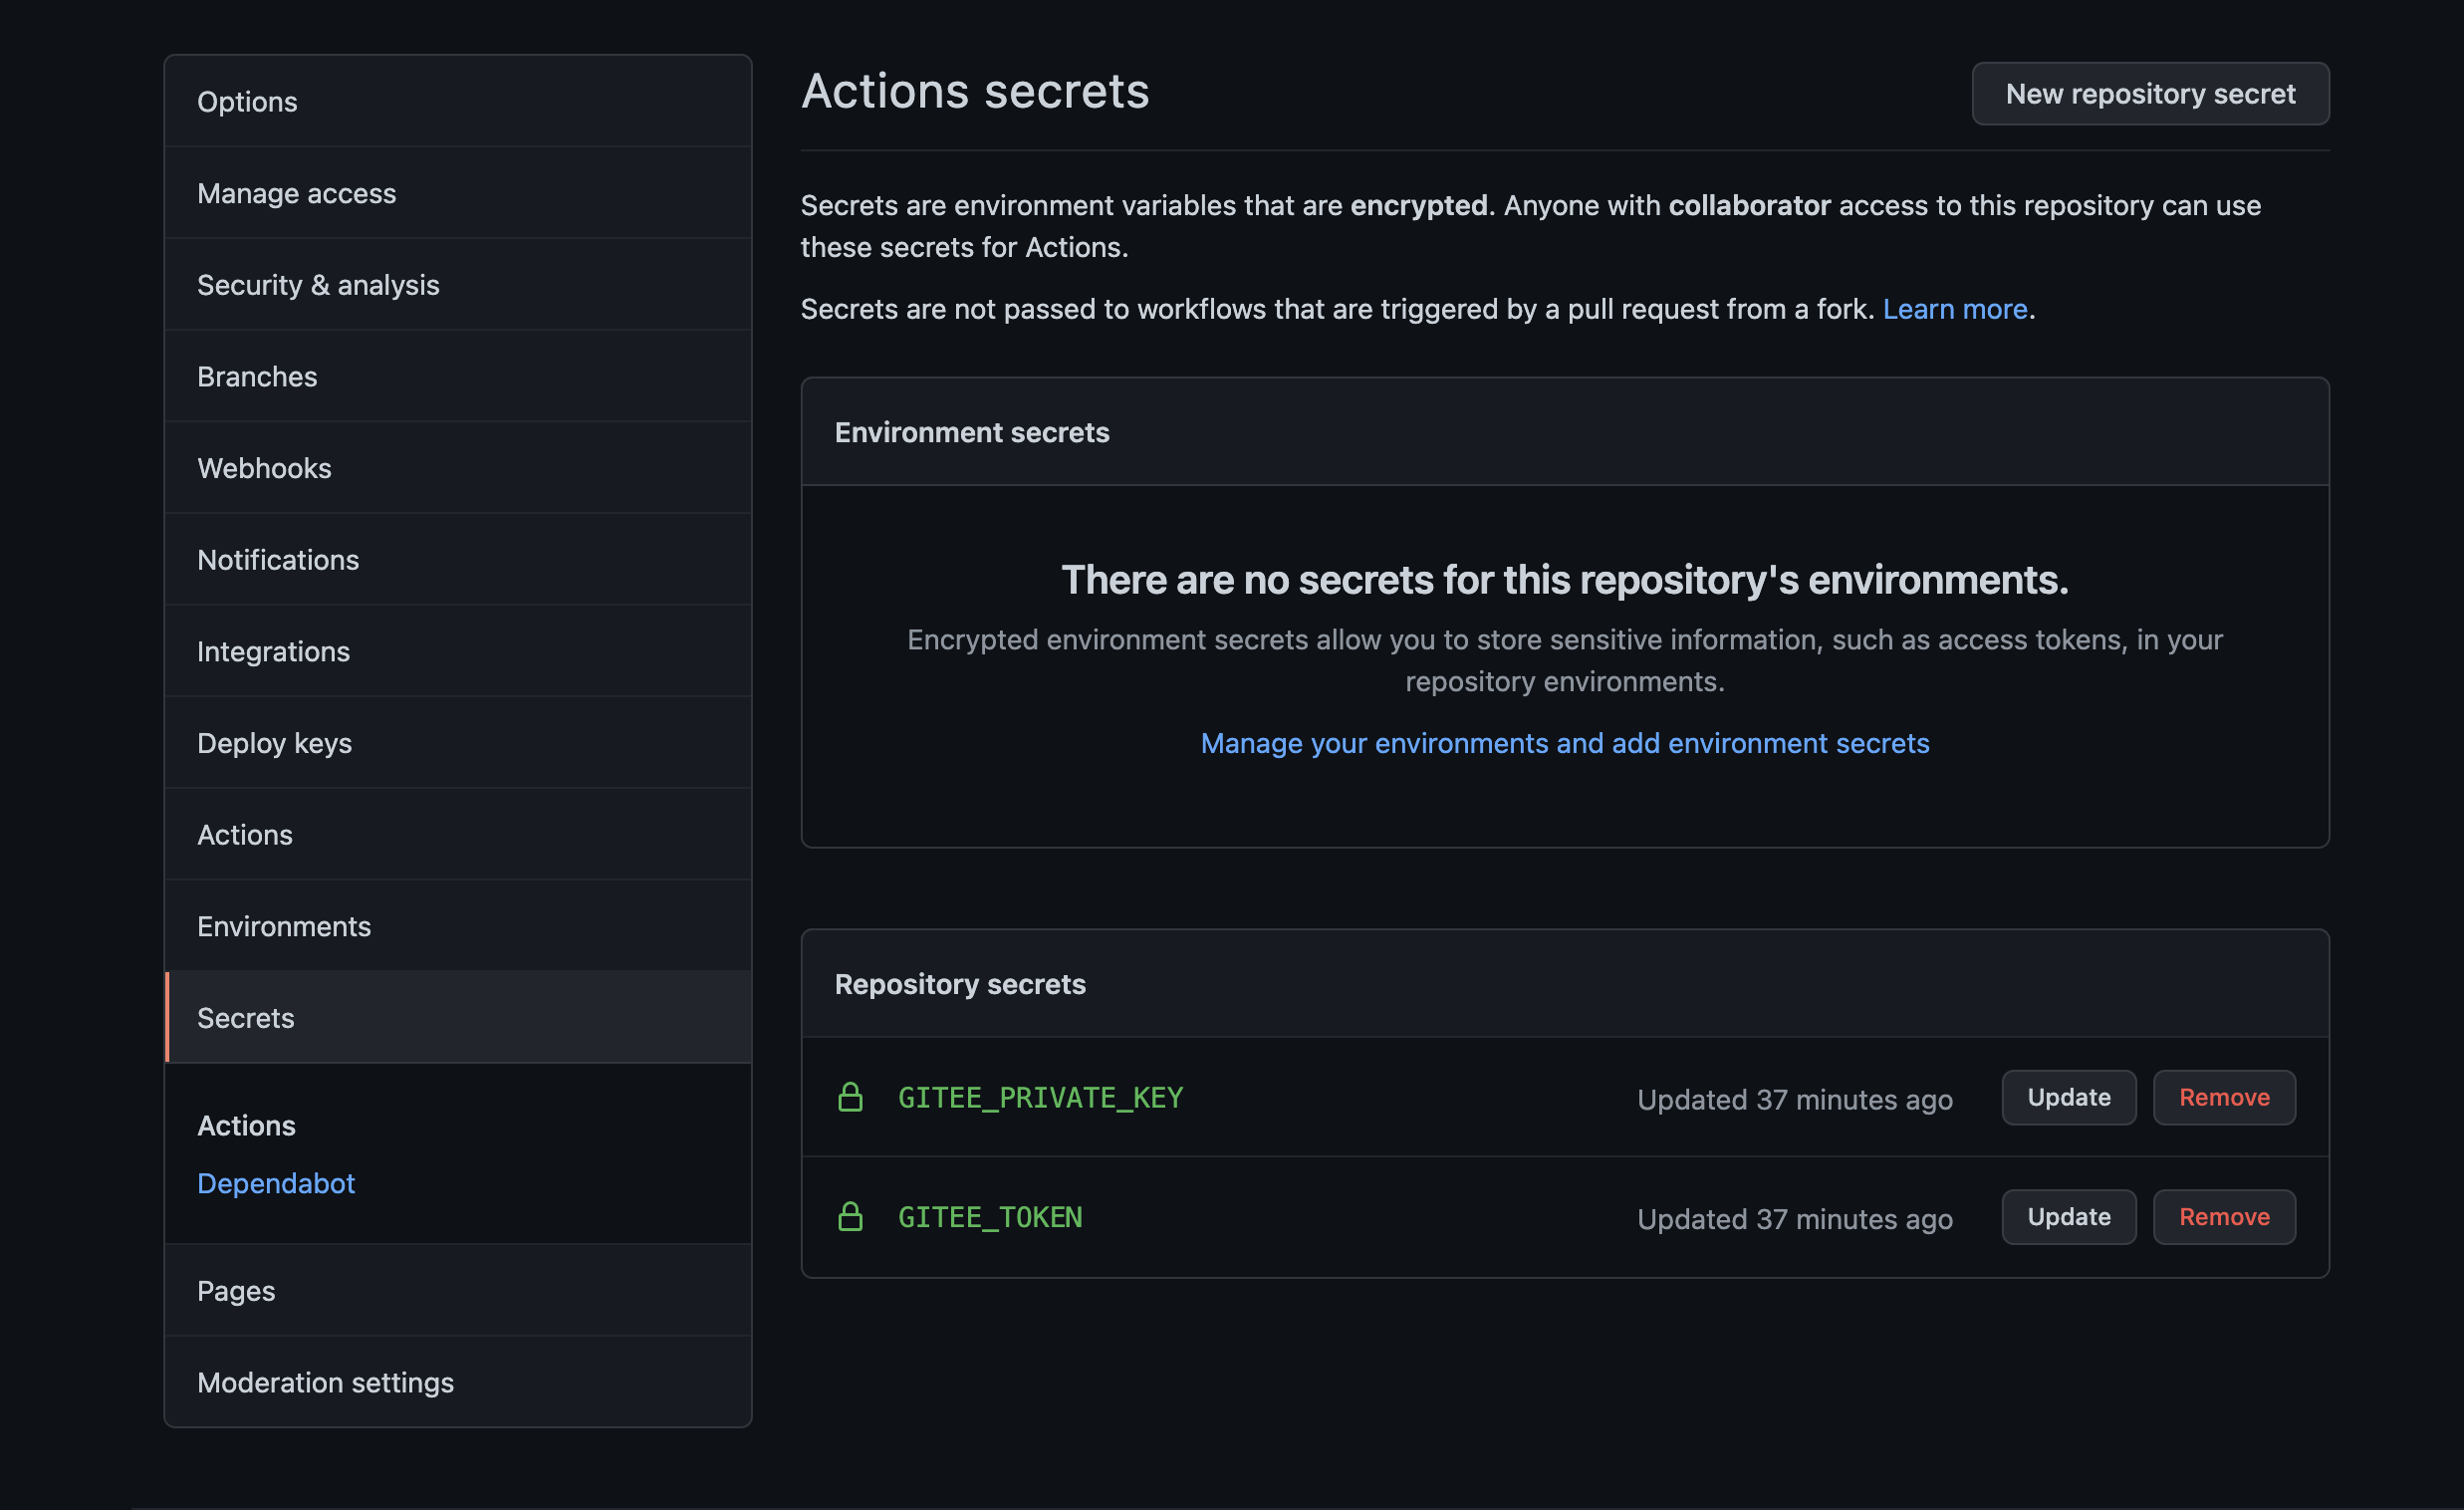Create a new repository secret
This screenshot has width=2464, height=1510.
(x=2150, y=93)
